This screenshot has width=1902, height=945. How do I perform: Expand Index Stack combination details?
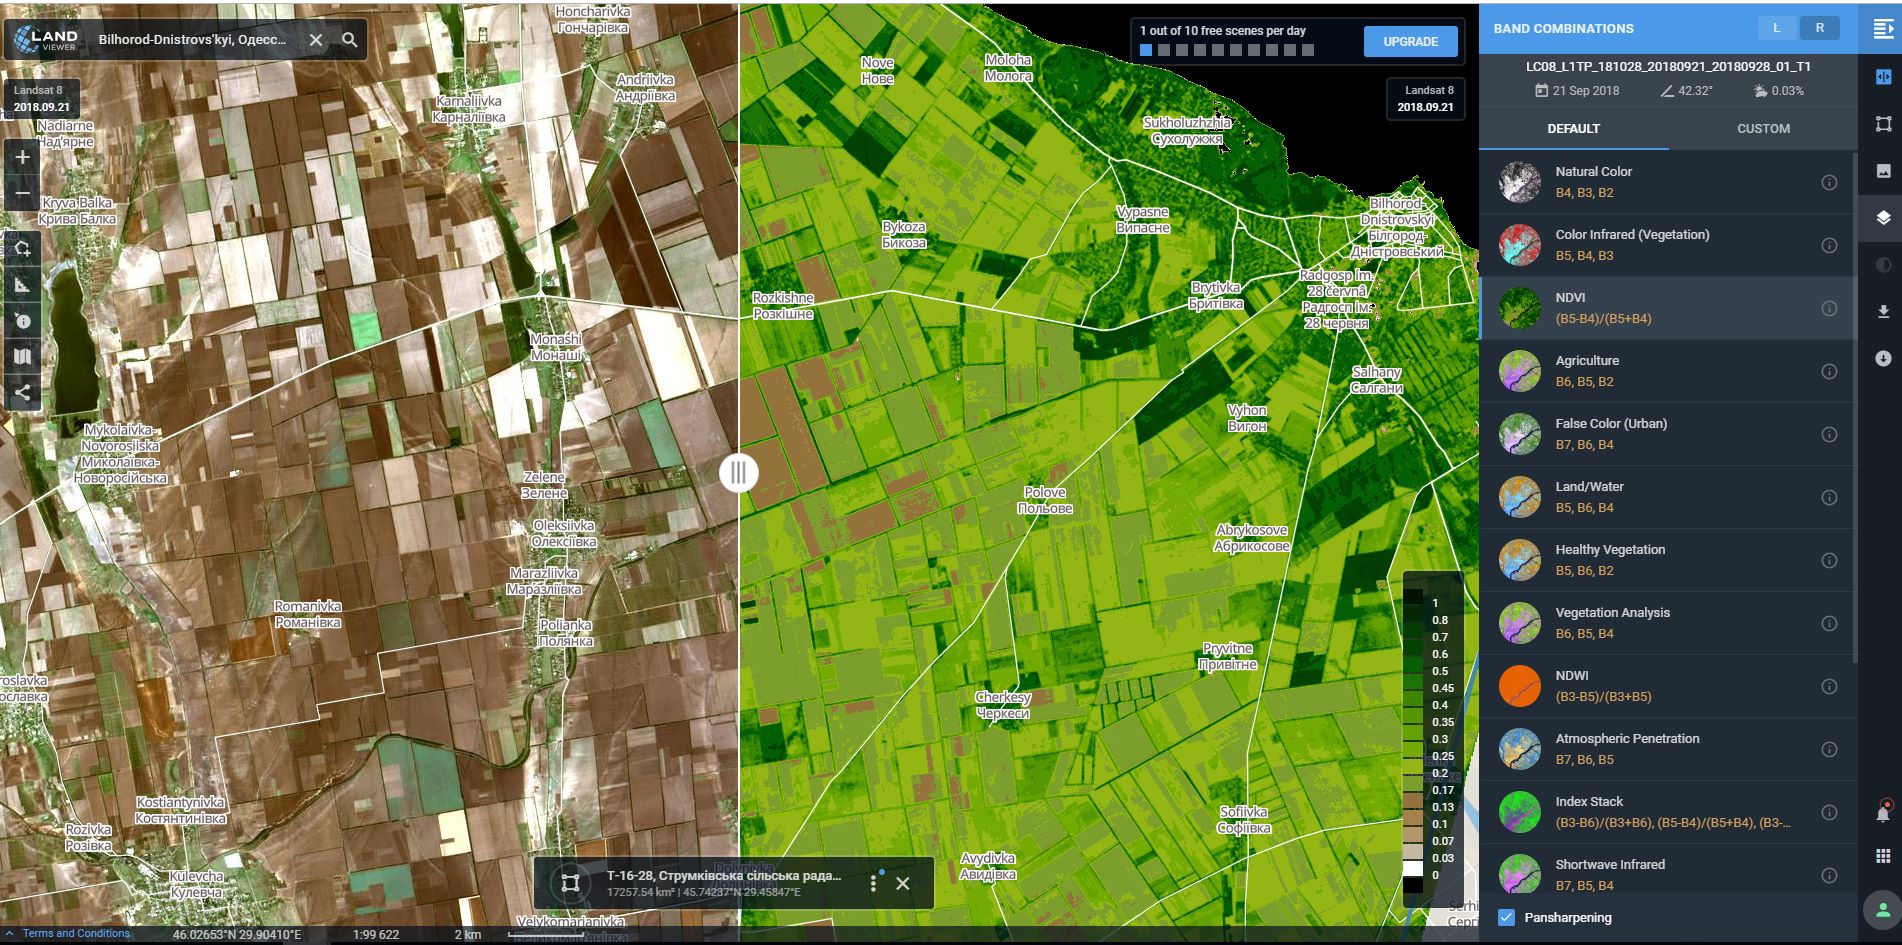click(1829, 812)
